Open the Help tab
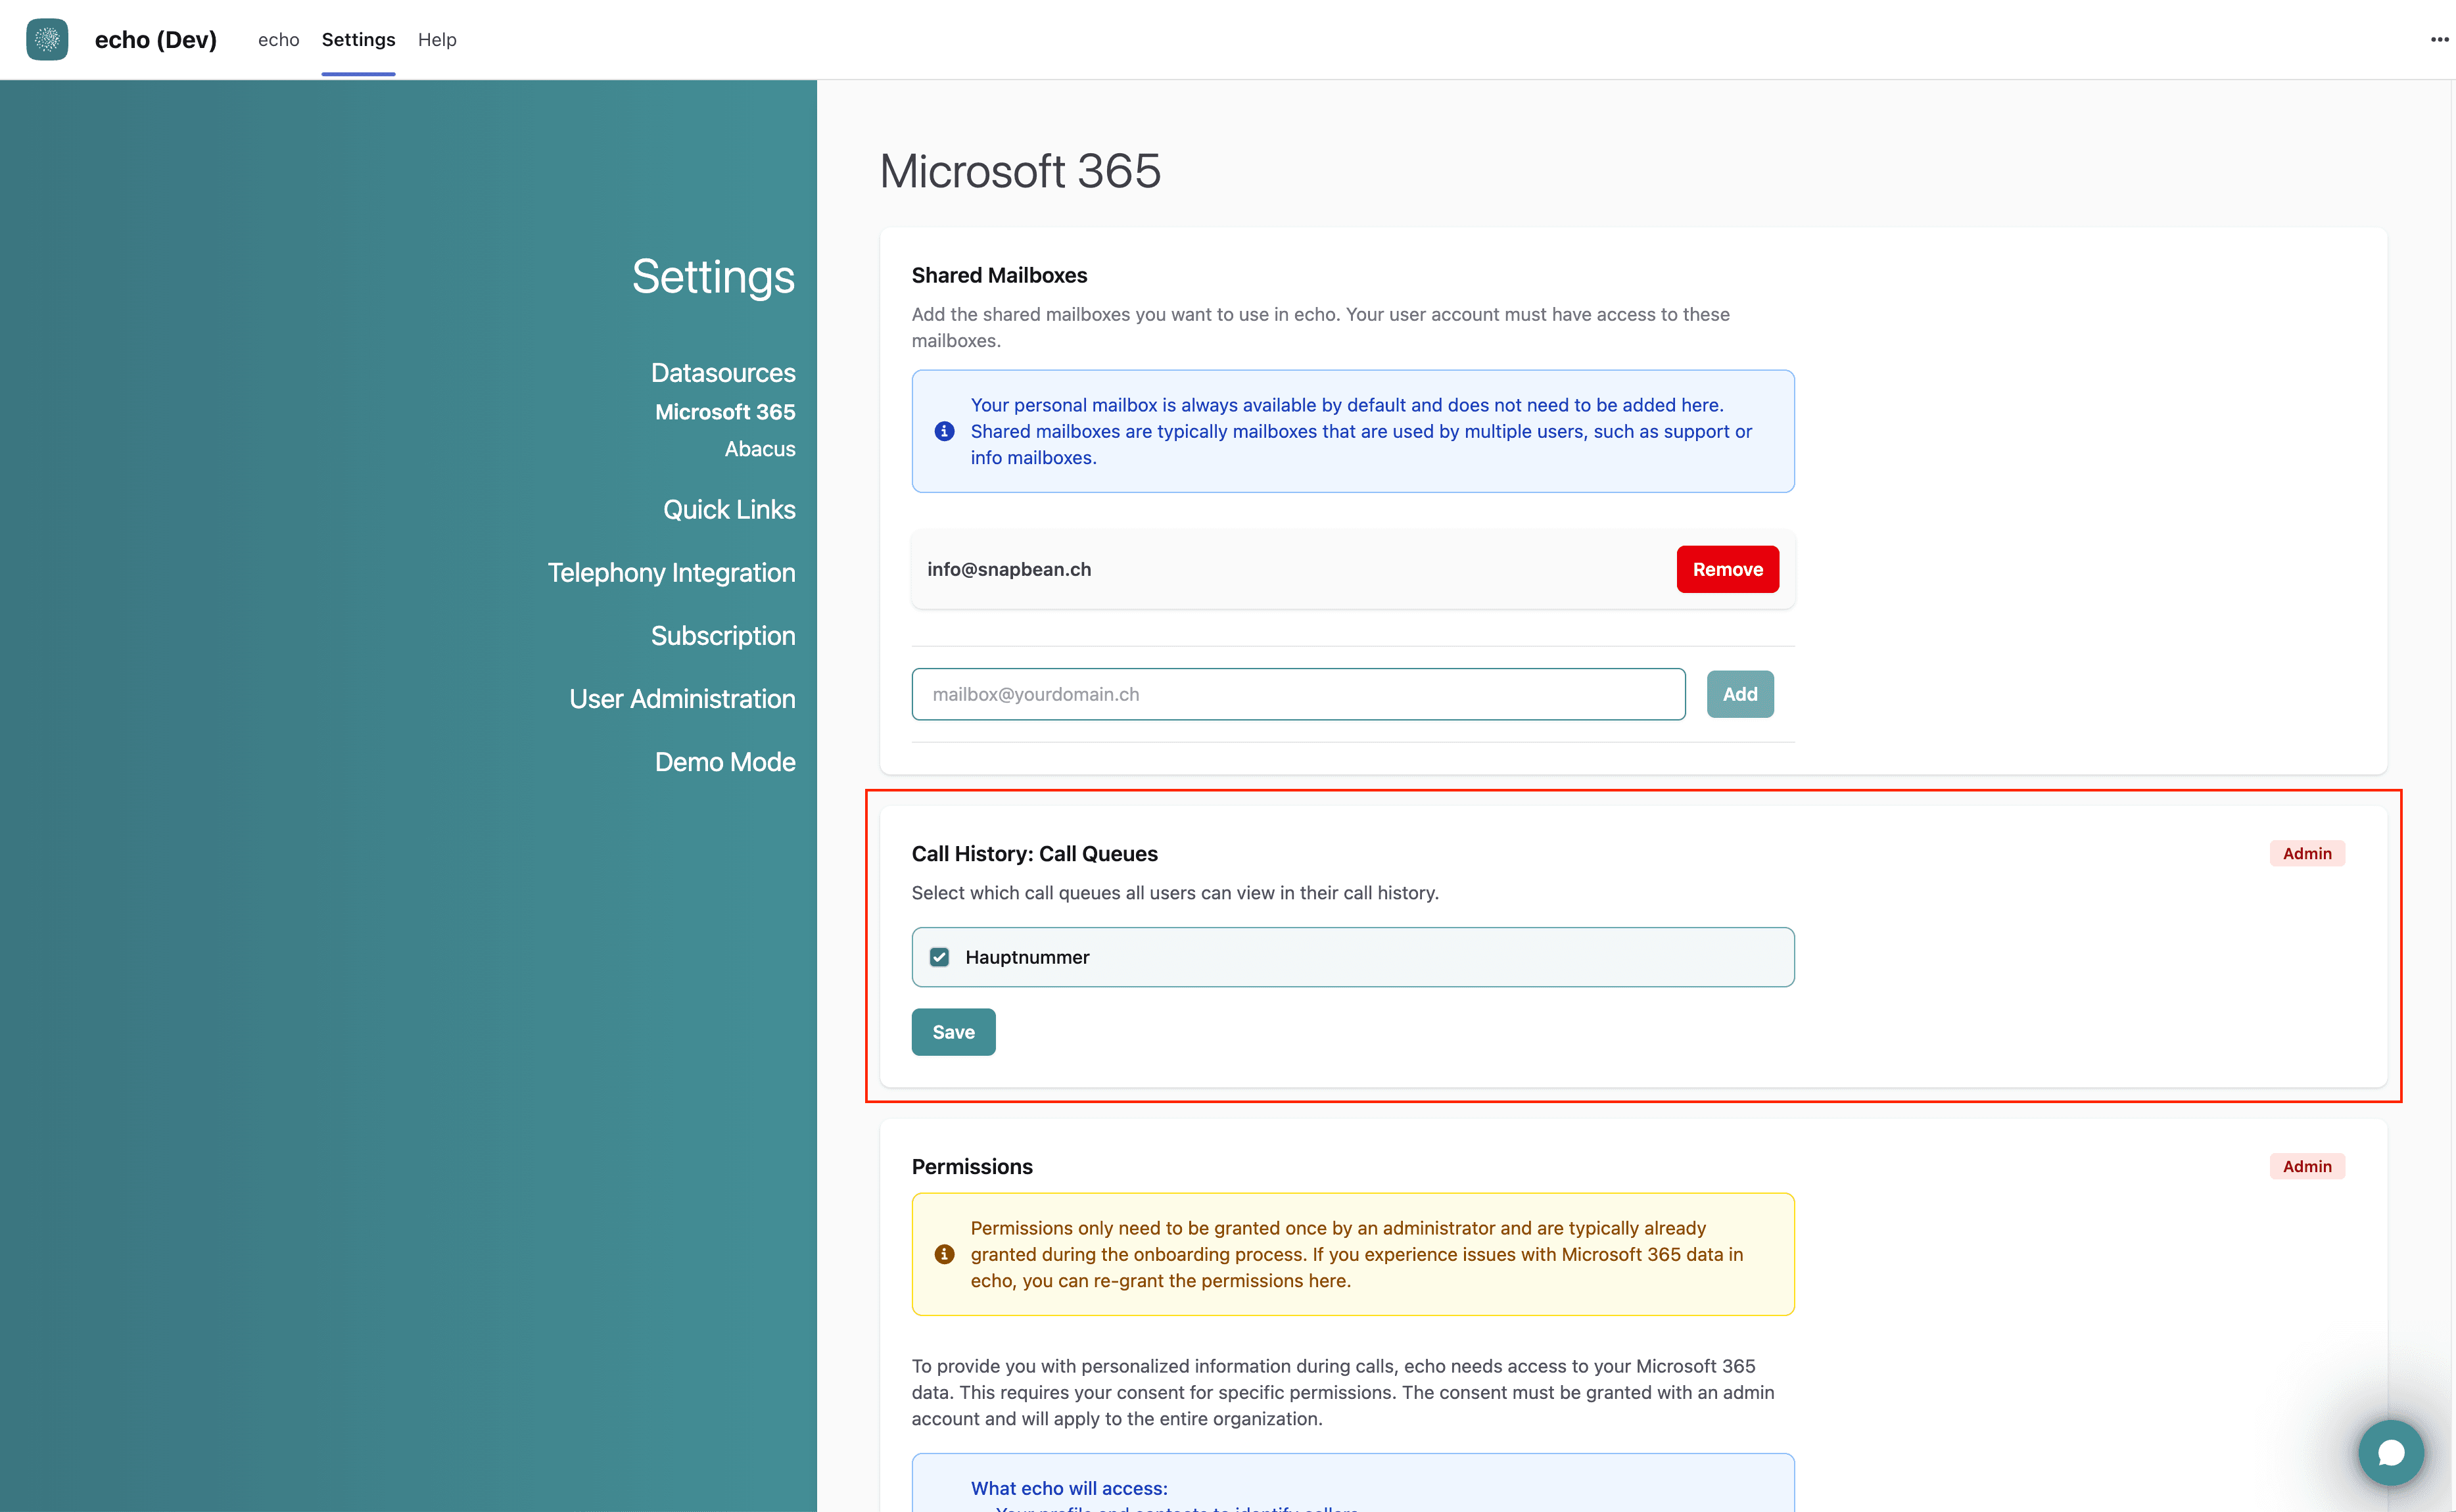 coord(437,39)
